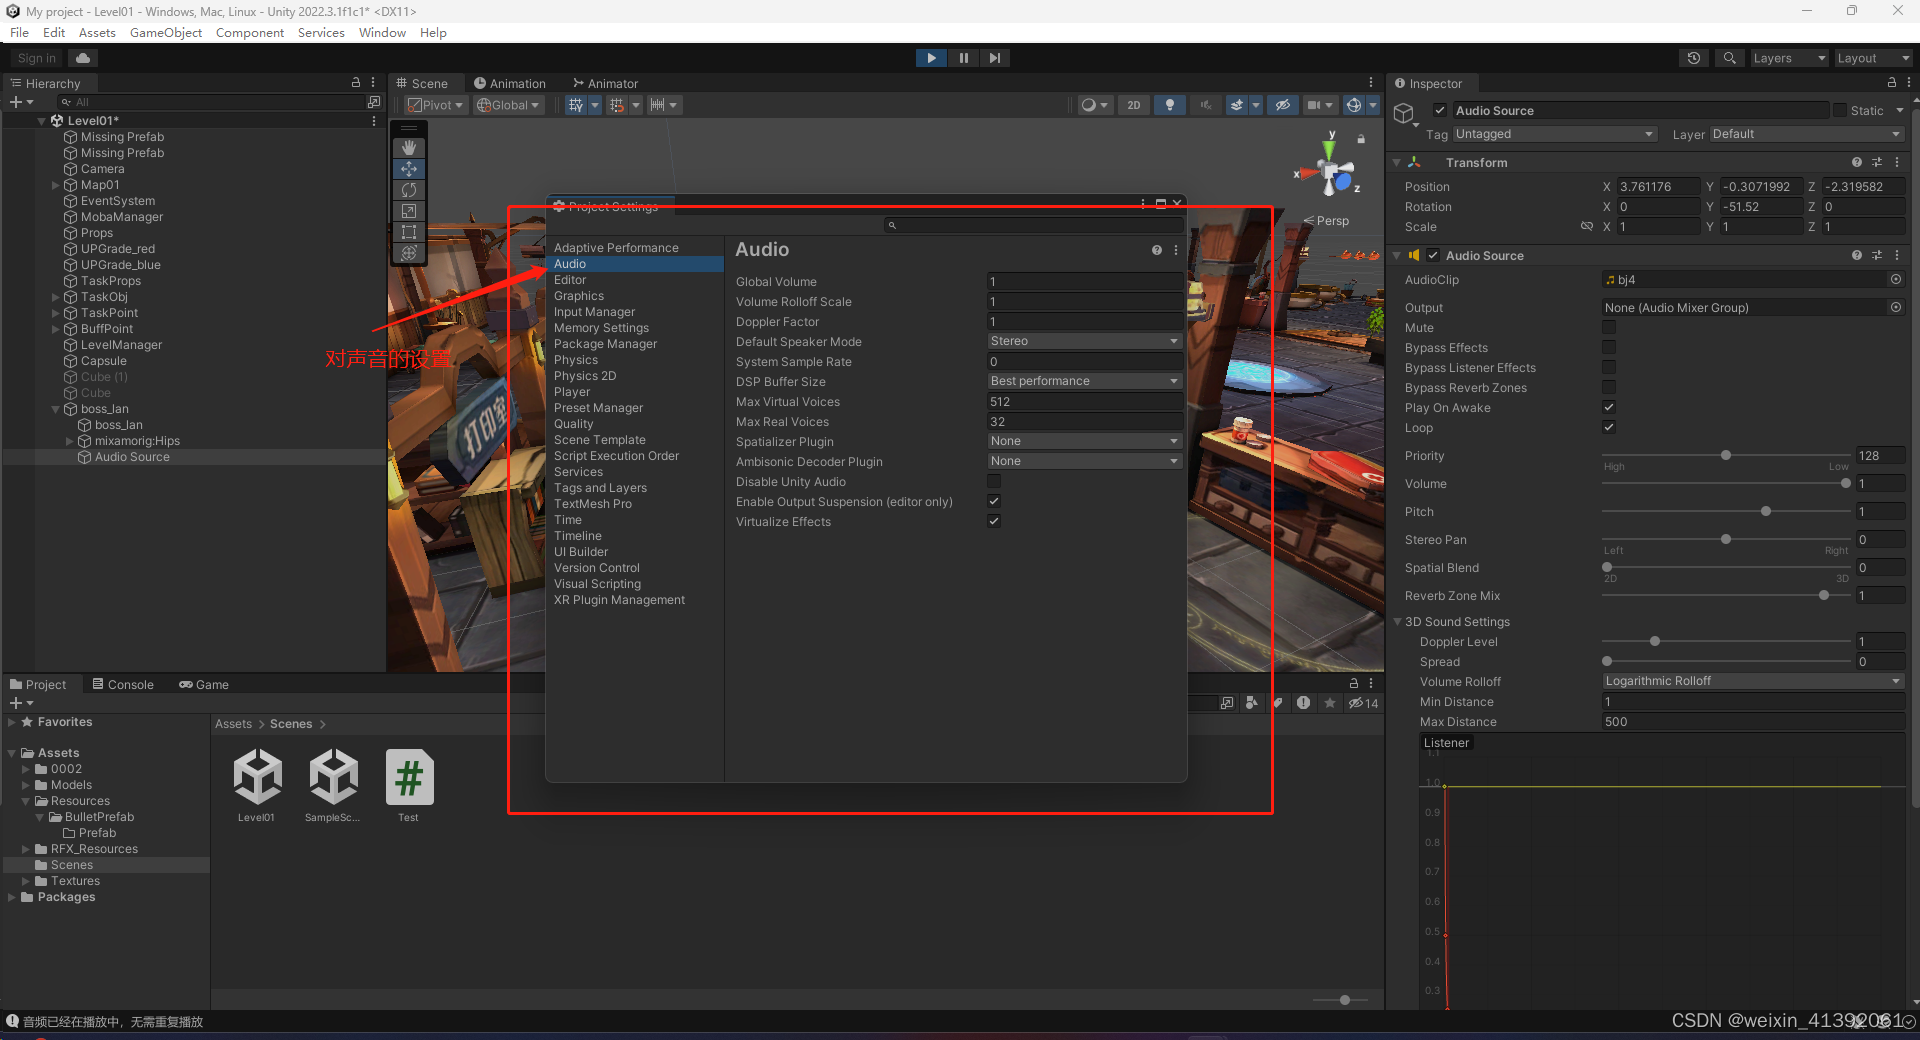This screenshot has width=1920, height=1040.
Task: Toggle 2D view mode in Scene
Action: [x=1133, y=105]
